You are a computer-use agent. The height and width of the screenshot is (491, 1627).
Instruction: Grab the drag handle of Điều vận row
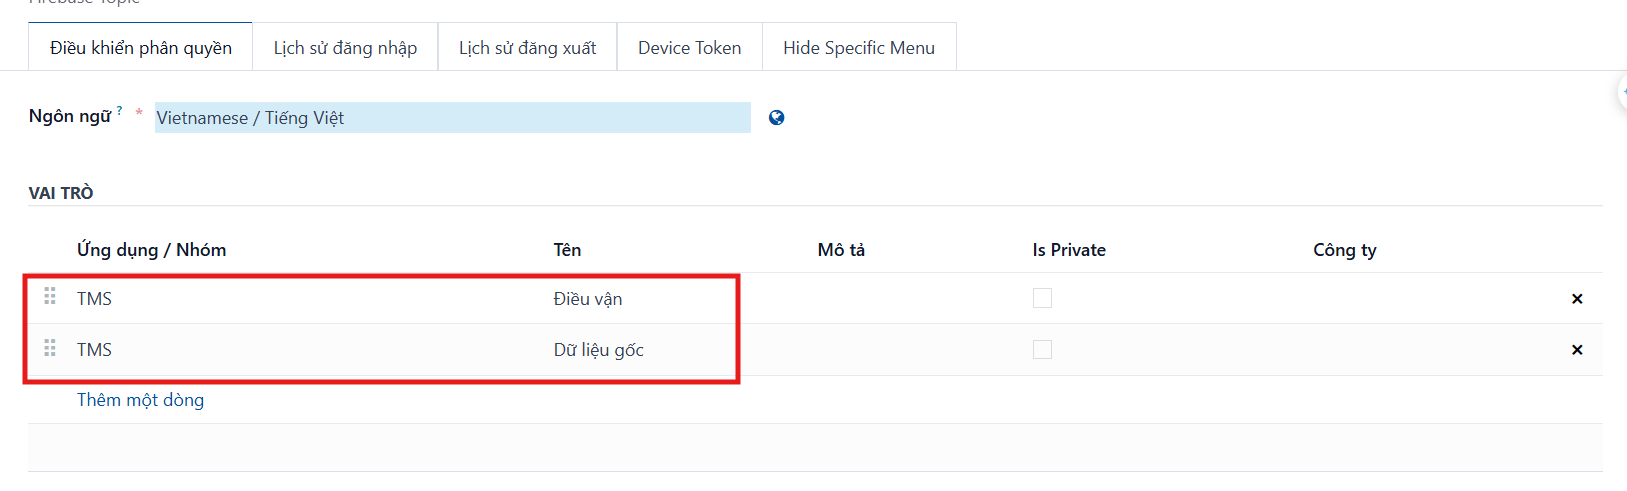[x=50, y=297]
